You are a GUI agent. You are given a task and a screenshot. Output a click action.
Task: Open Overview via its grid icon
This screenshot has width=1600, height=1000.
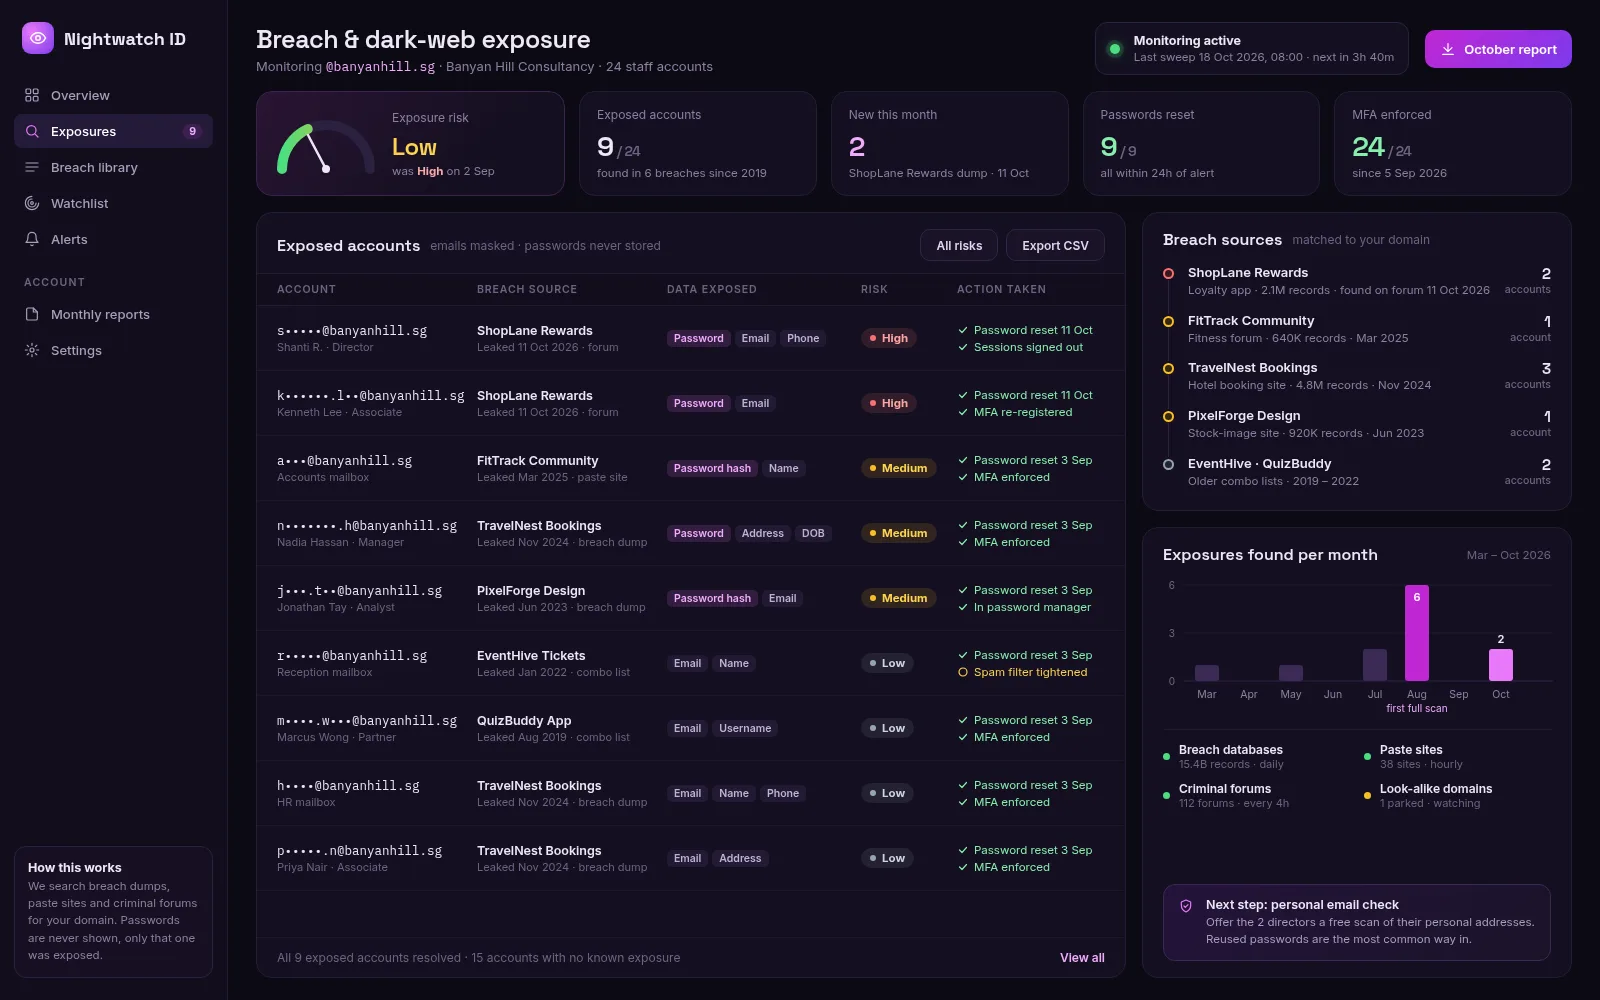(x=32, y=95)
